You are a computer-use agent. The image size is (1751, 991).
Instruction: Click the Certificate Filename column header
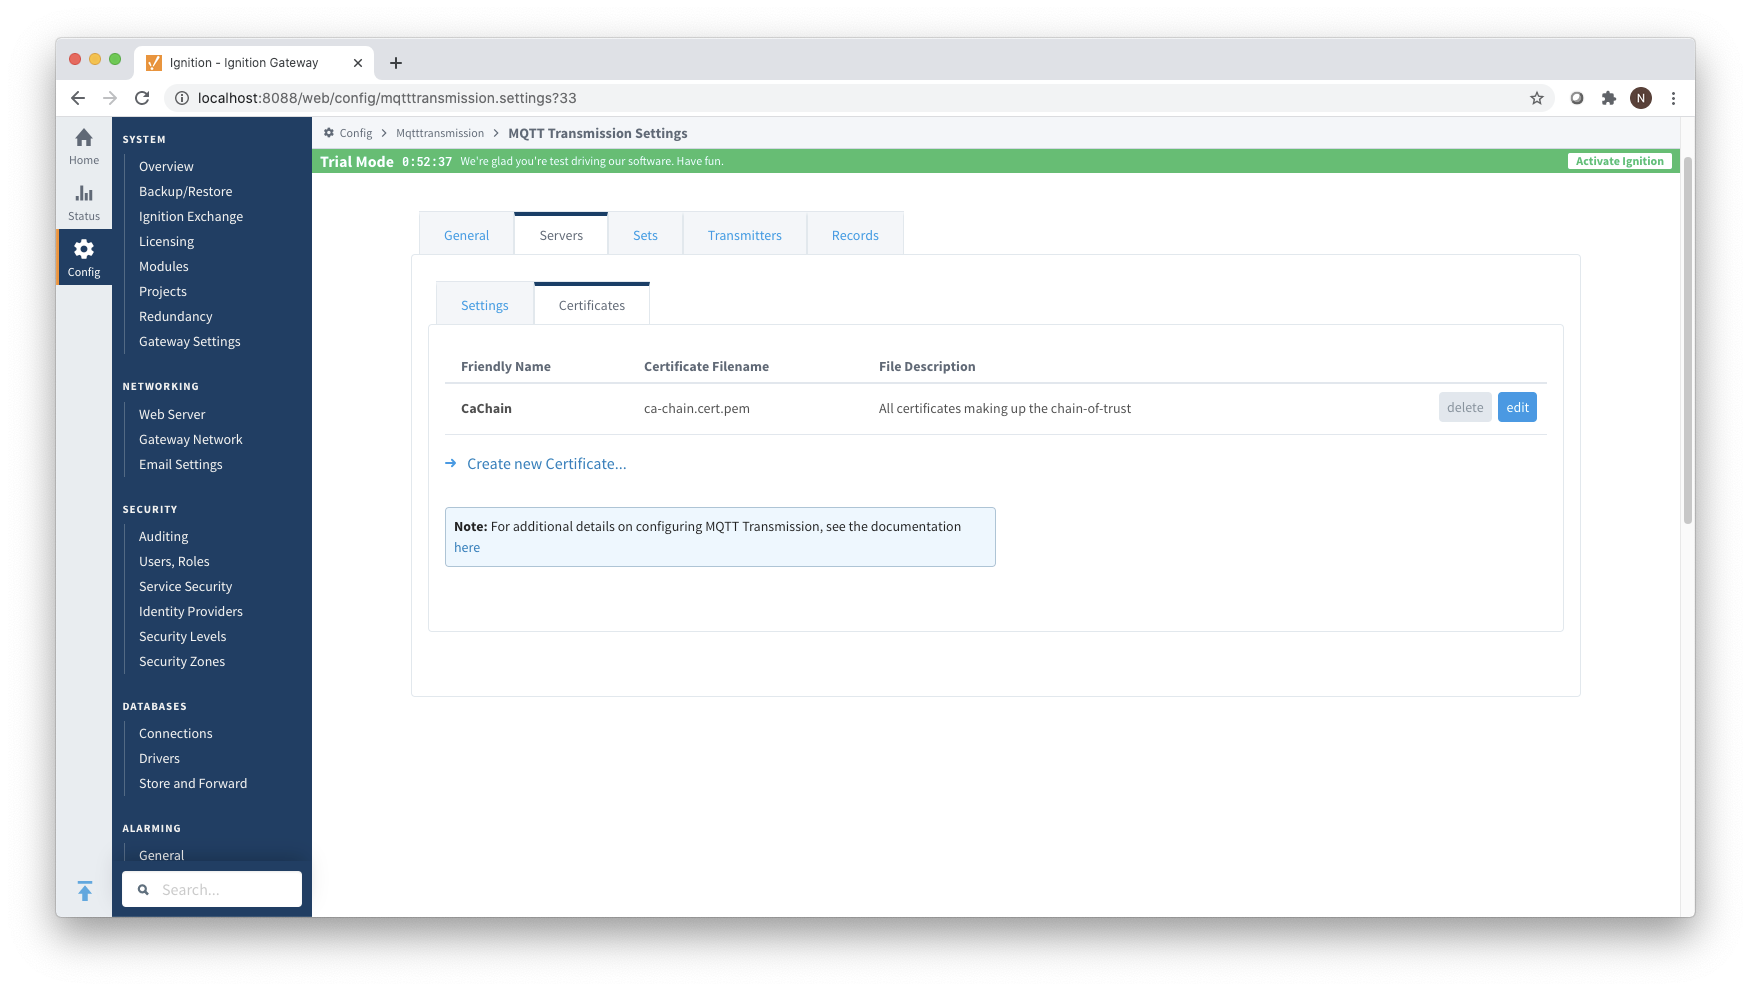706,366
